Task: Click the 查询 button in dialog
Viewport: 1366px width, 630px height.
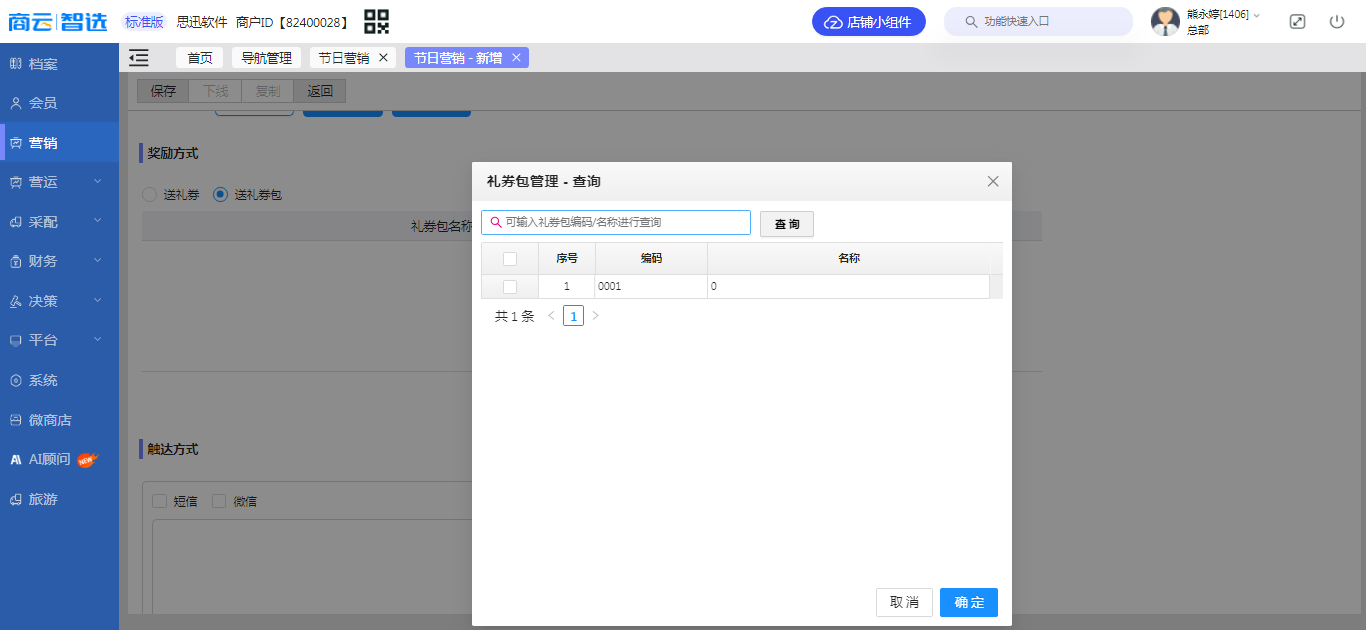Action: pos(787,224)
